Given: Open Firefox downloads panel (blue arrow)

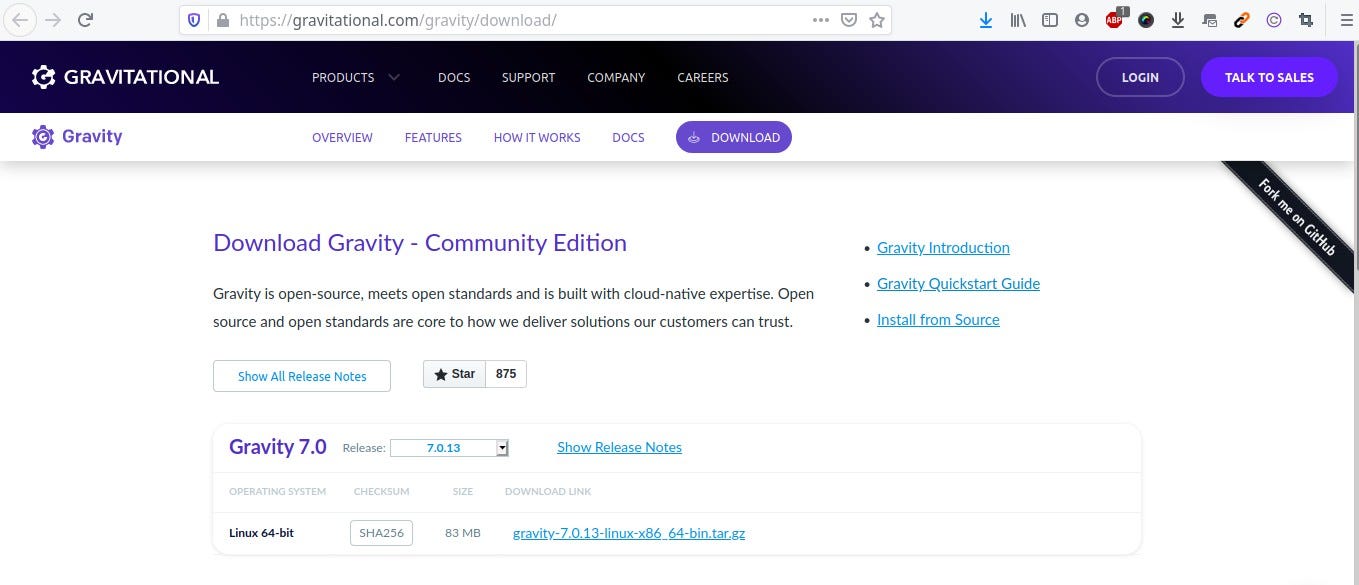Looking at the screenshot, I should point(986,20).
